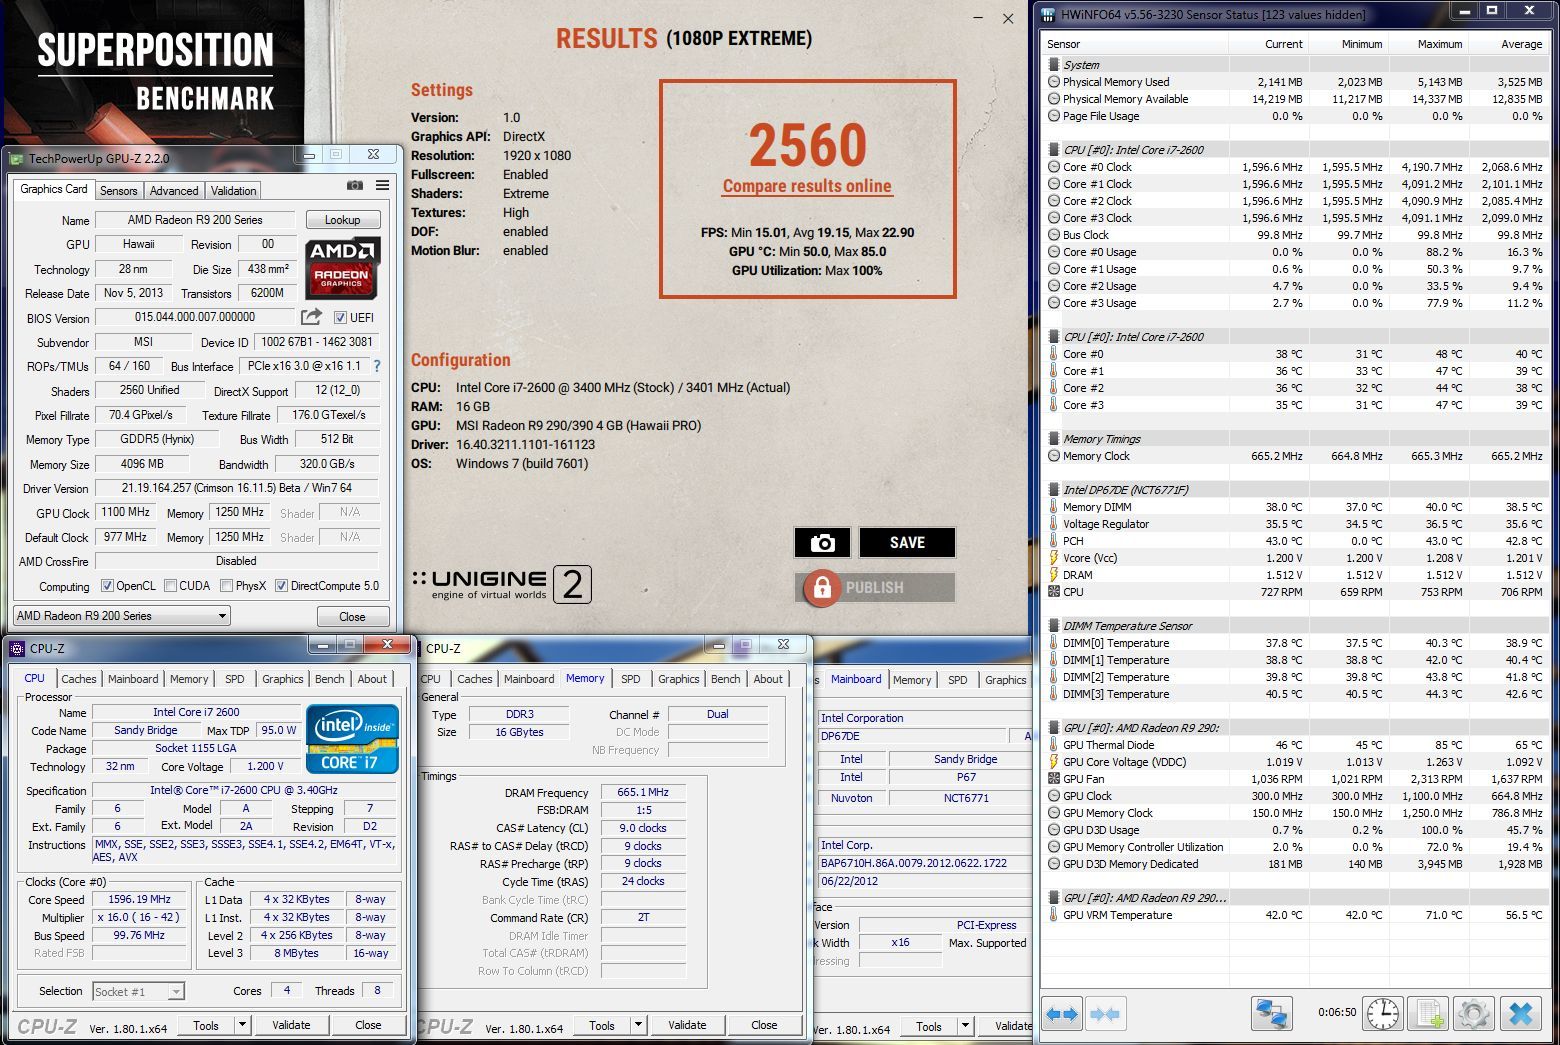
Task: Click Close button at bottom of GPU-Z
Action: (x=352, y=616)
